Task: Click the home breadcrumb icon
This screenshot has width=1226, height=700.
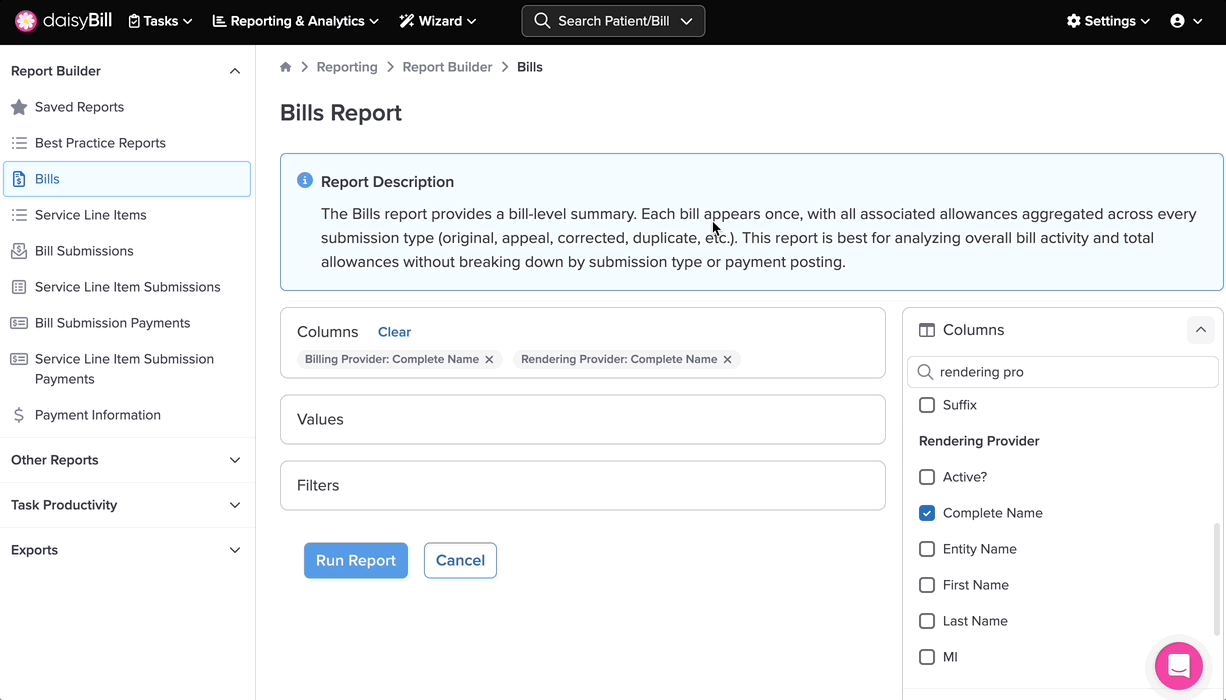Action: [x=286, y=67]
